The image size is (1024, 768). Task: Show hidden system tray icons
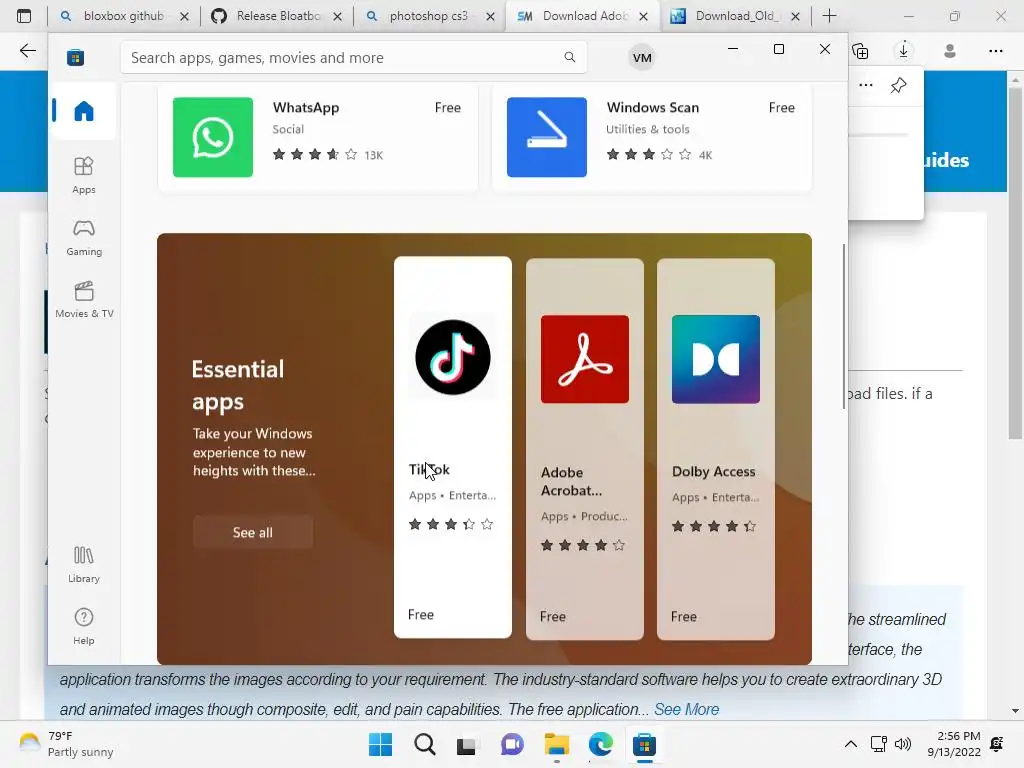(x=850, y=744)
